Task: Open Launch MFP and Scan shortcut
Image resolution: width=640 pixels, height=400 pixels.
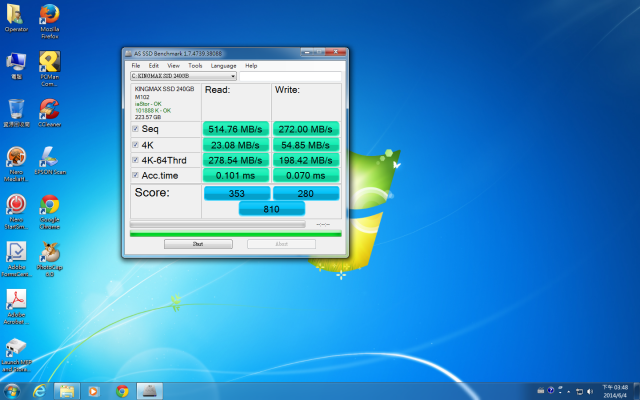Action: pyautogui.click(x=16, y=355)
